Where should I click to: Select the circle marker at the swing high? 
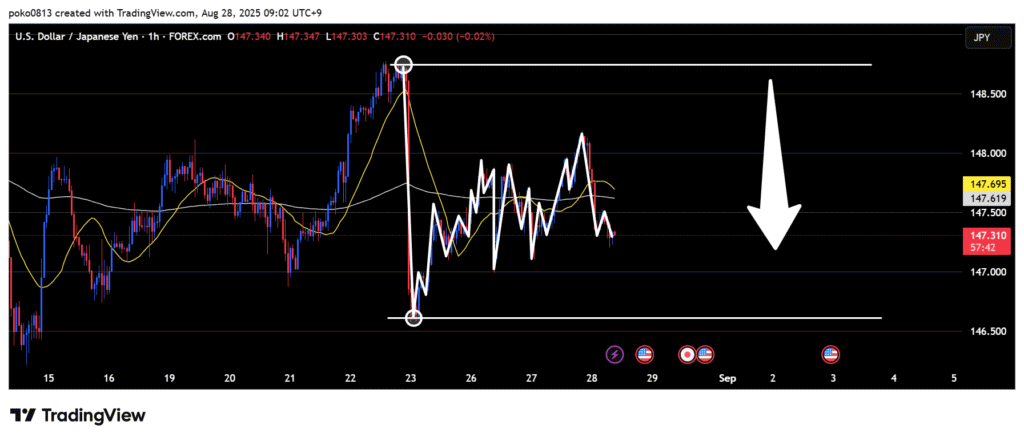click(403, 65)
